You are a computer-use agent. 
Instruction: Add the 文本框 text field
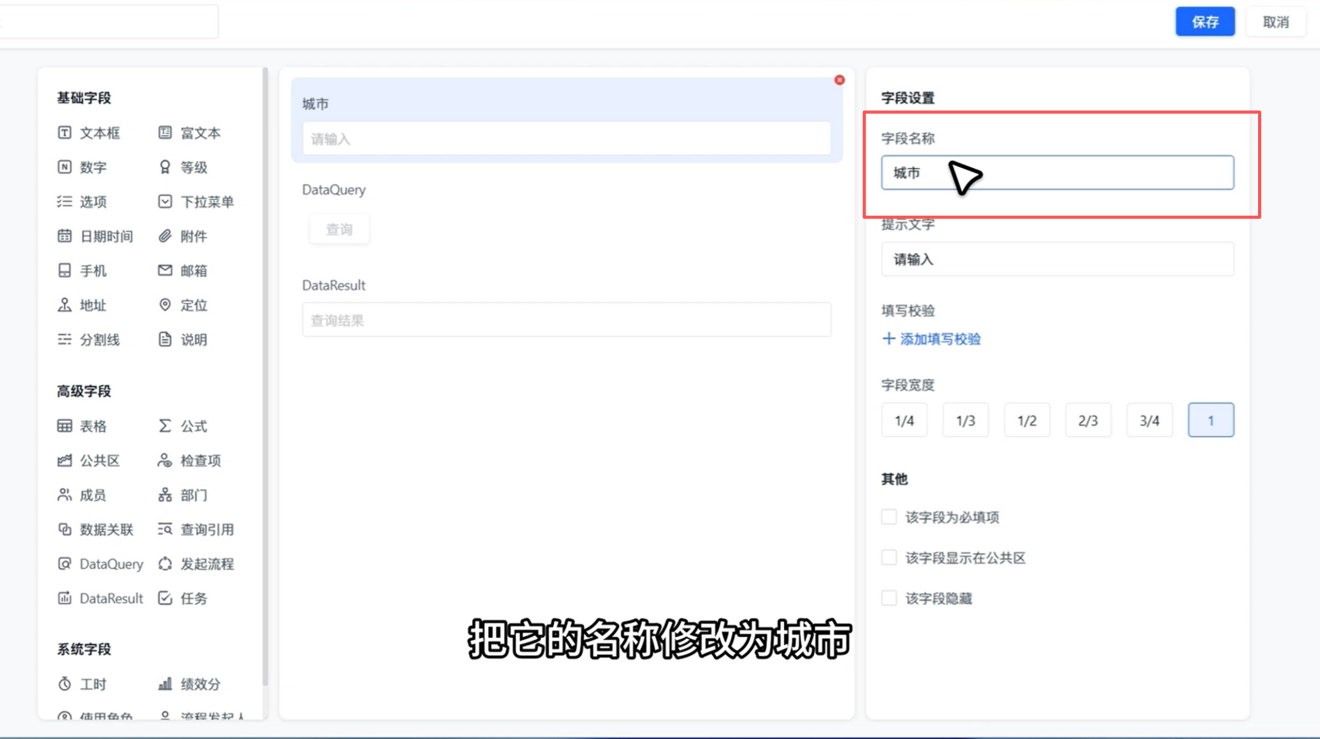pos(89,133)
